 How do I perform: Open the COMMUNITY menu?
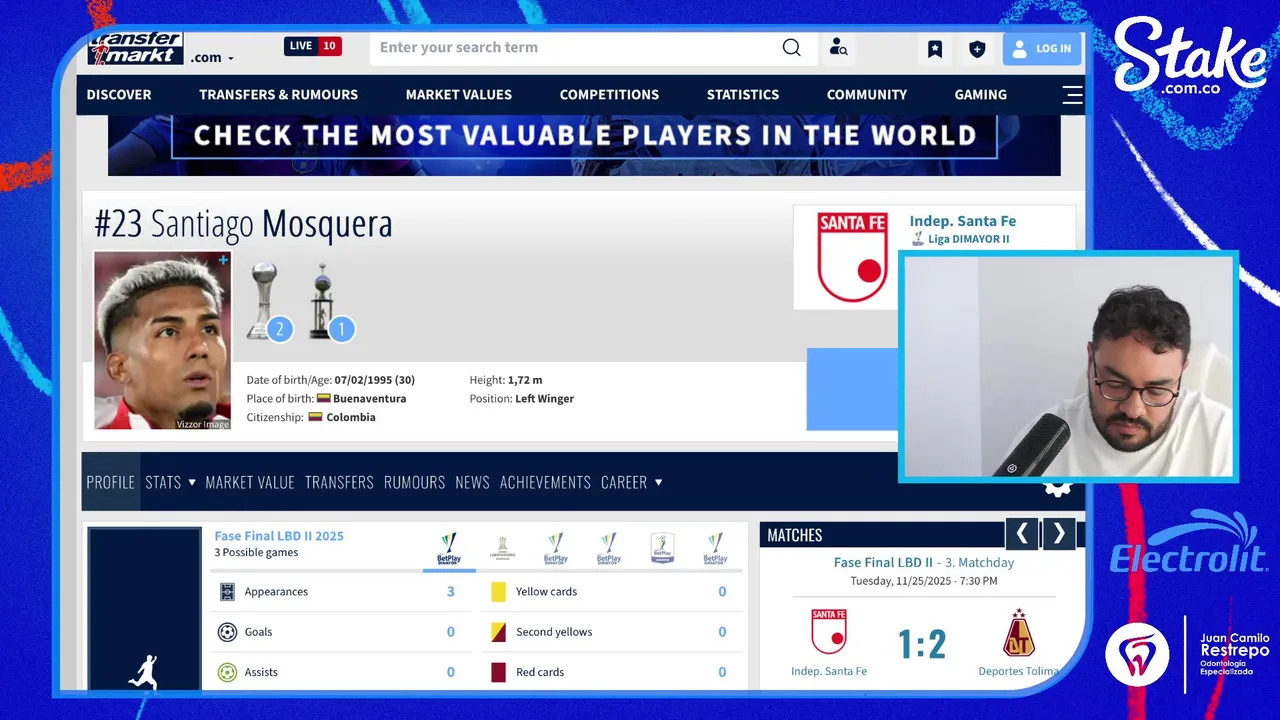coord(867,95)
